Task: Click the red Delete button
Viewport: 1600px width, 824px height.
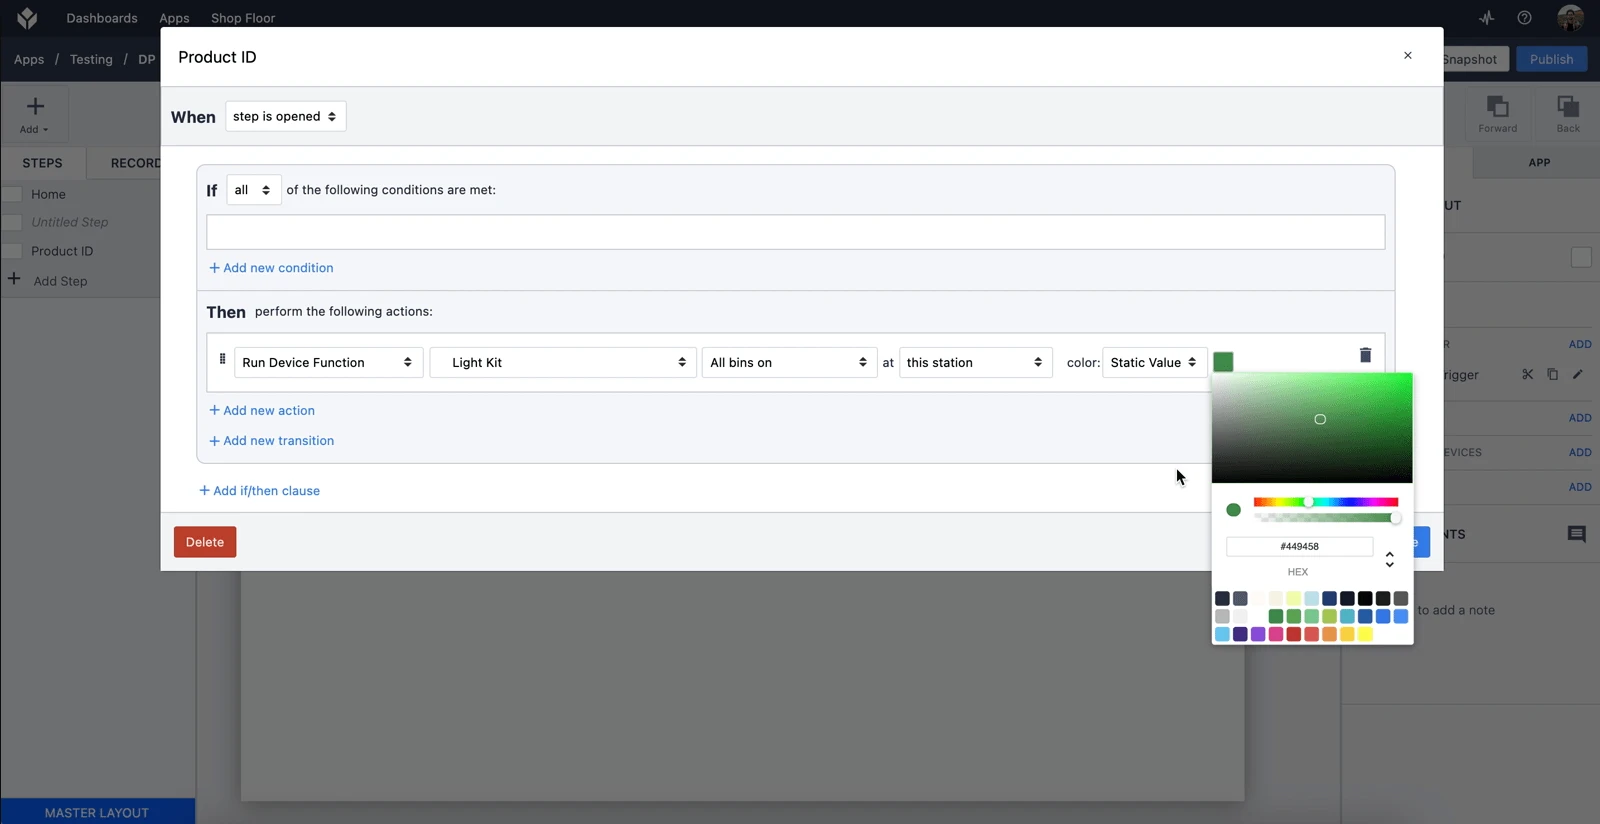Action: click(205, 542)
